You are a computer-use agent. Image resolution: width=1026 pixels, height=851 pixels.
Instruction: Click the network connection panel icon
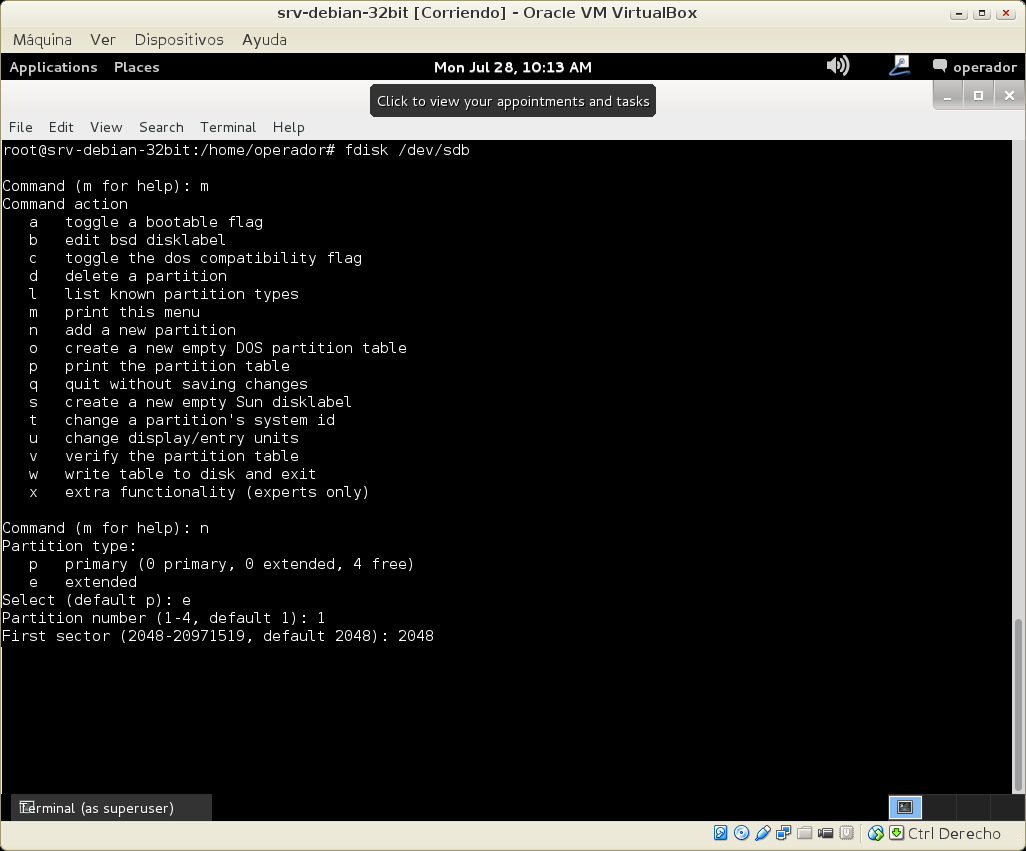[899, 66]
